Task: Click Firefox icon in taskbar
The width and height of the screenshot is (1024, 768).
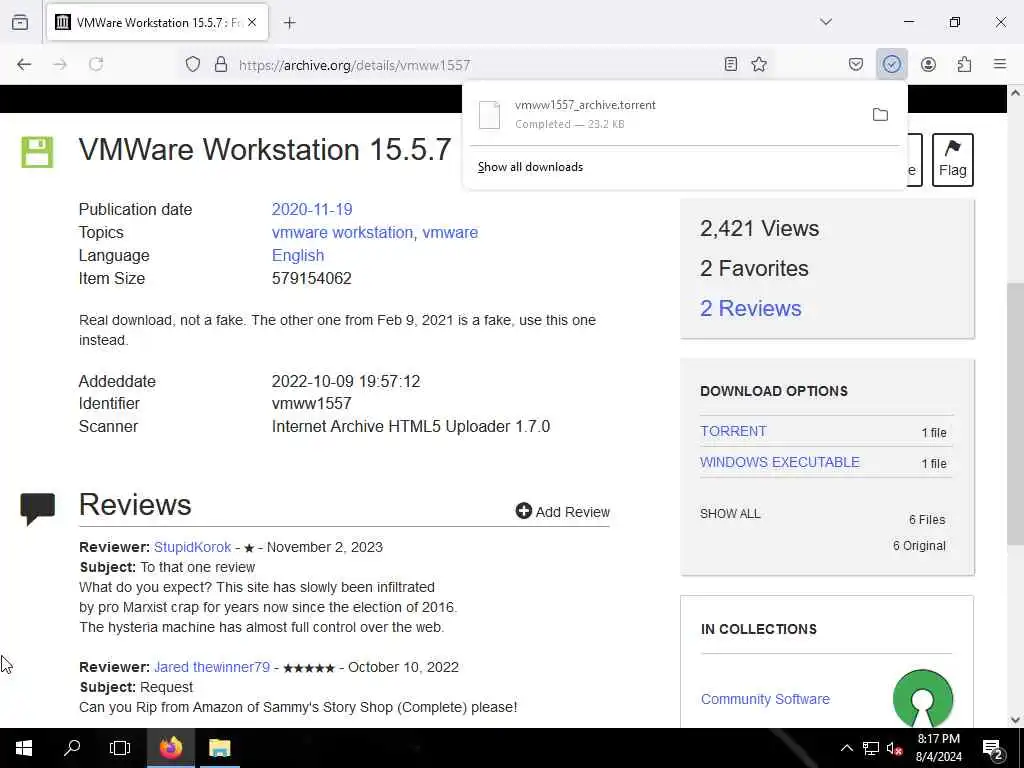Action: coord(171,748)
